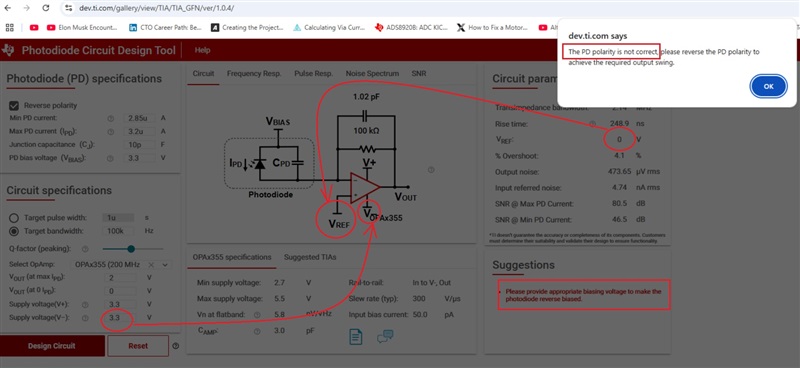The height and width of the screenshot is (368, 800).
Task: Click the 'Photodiode Circuit Design Tool' title
Action: pyautogui.click(x=98, y=50)
